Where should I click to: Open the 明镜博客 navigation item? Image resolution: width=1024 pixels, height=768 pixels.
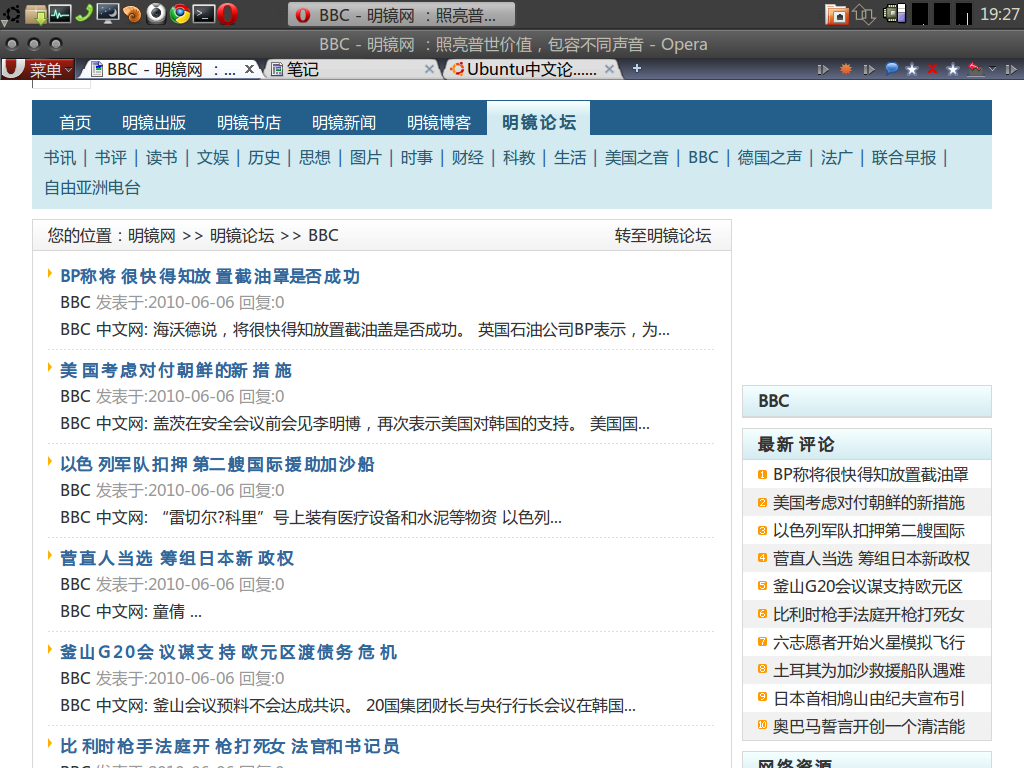pos(439,122)
